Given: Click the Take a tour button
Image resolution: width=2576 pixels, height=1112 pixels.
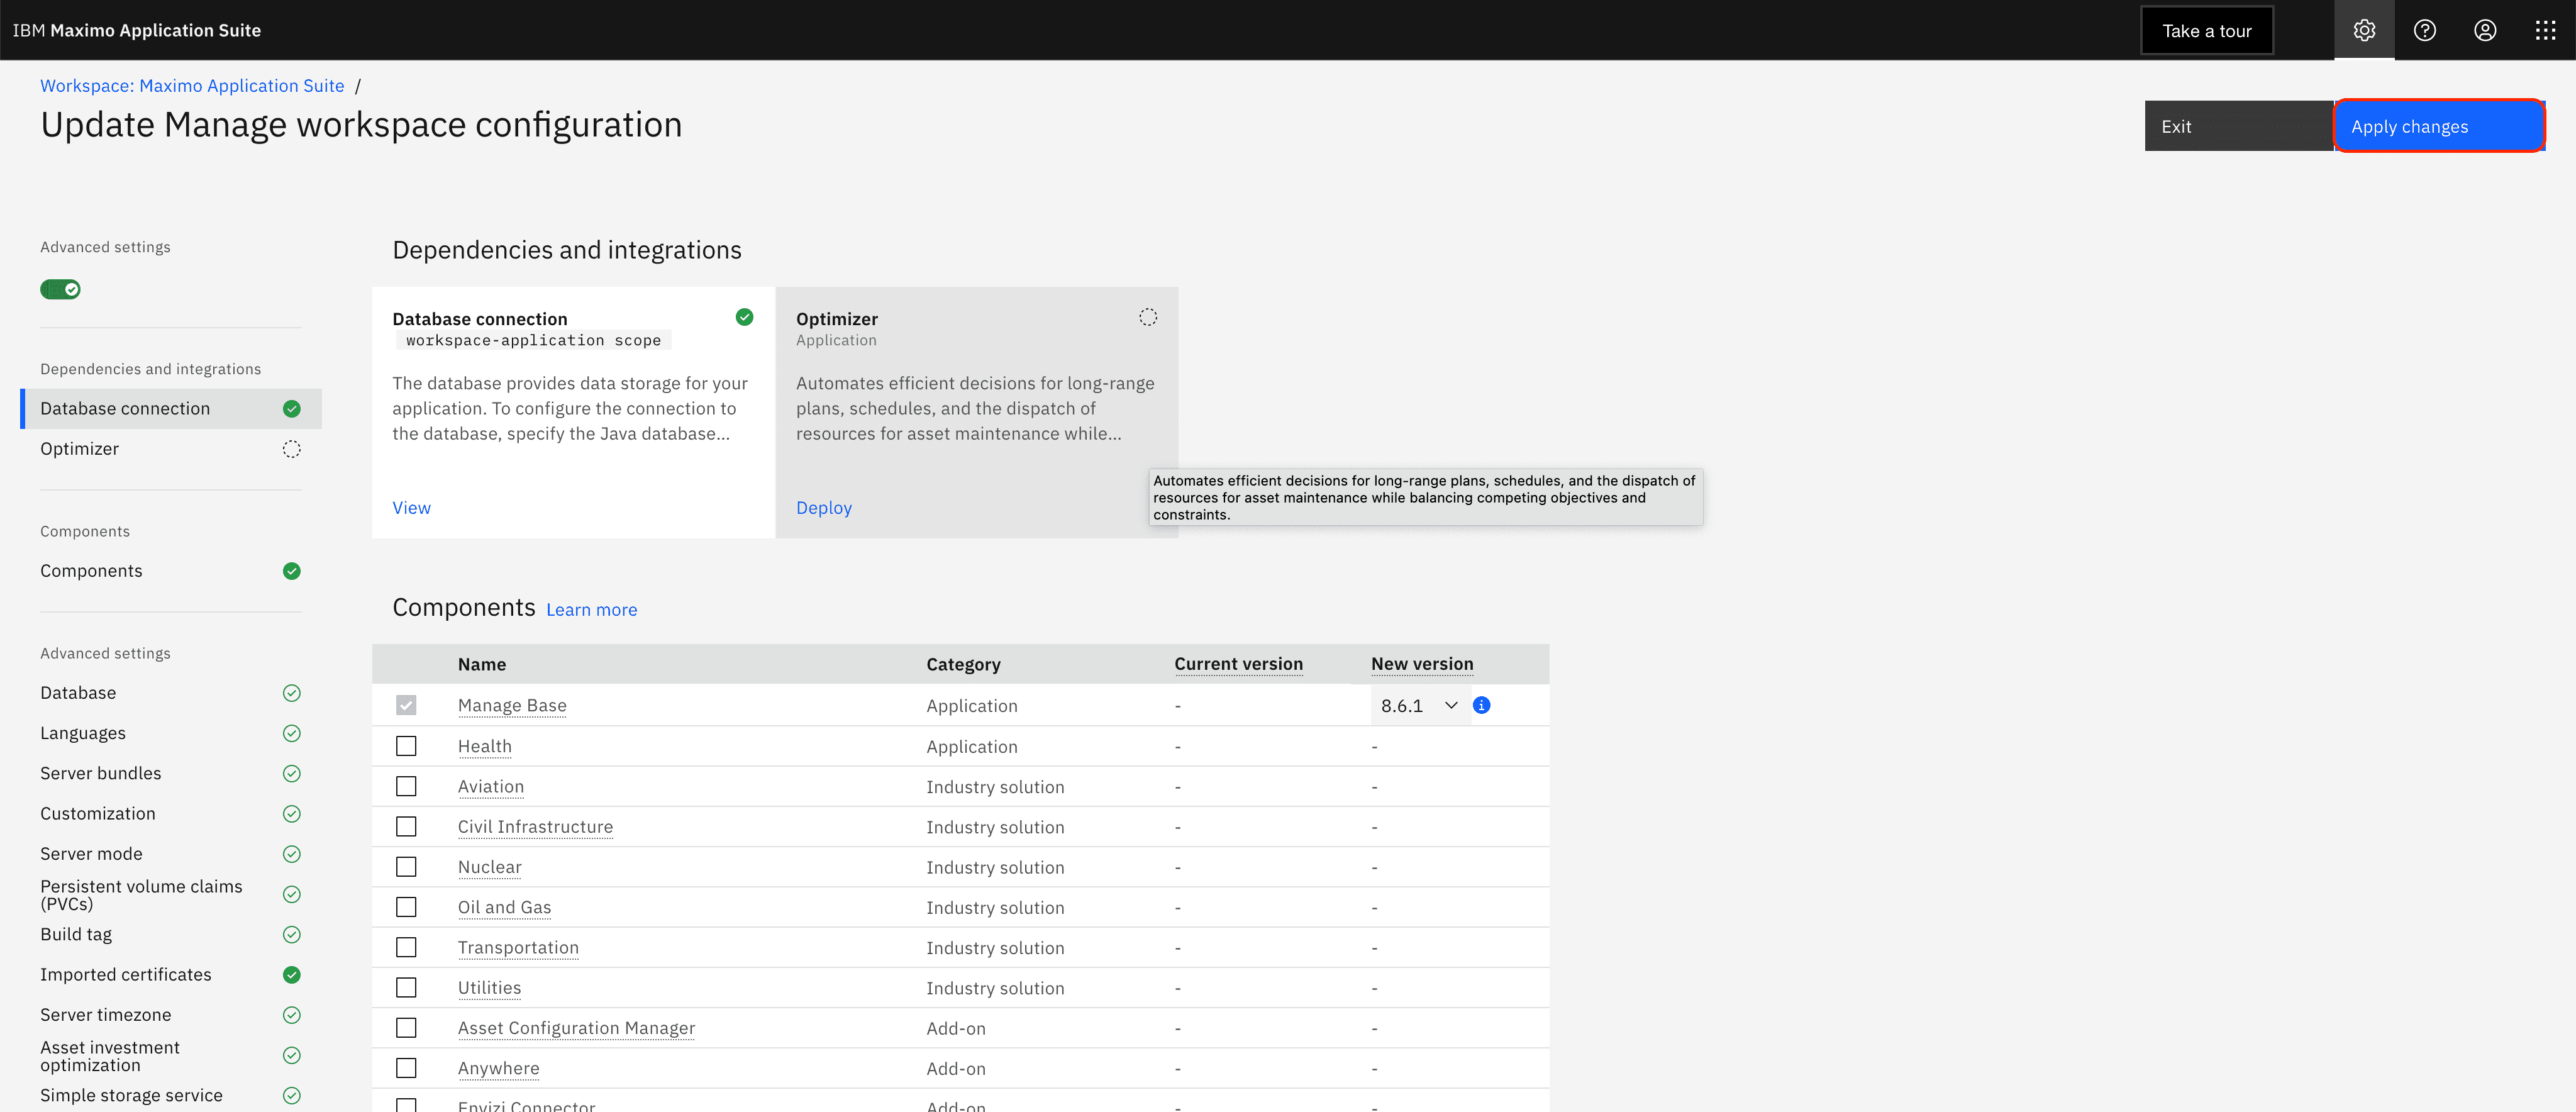Looking at the screenshot, I should 2207,30.
